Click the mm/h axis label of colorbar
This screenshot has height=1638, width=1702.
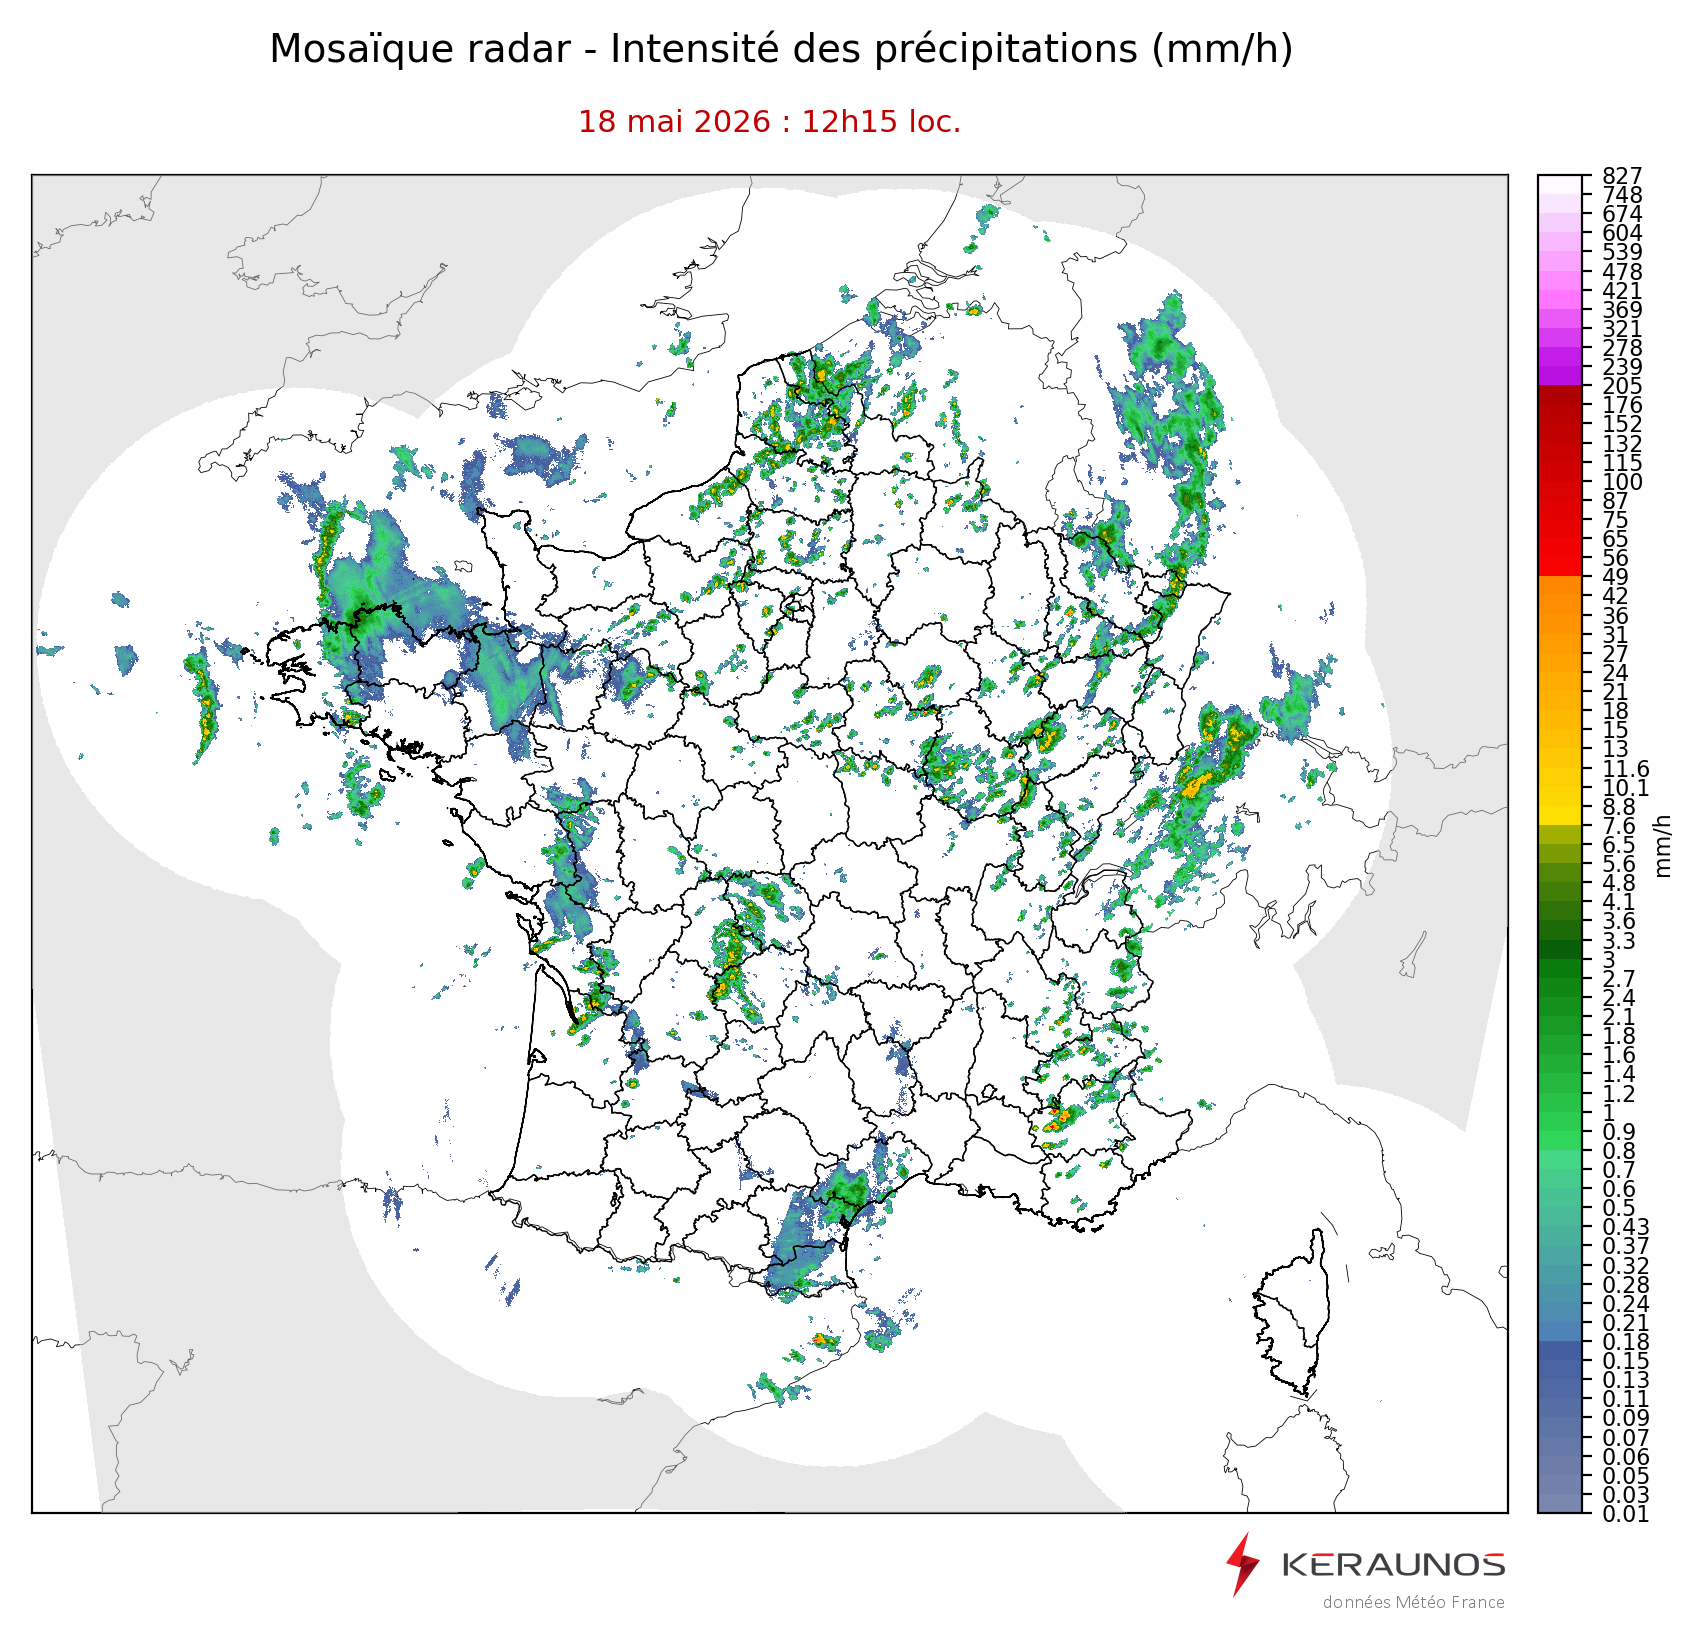pos(1663,845)
